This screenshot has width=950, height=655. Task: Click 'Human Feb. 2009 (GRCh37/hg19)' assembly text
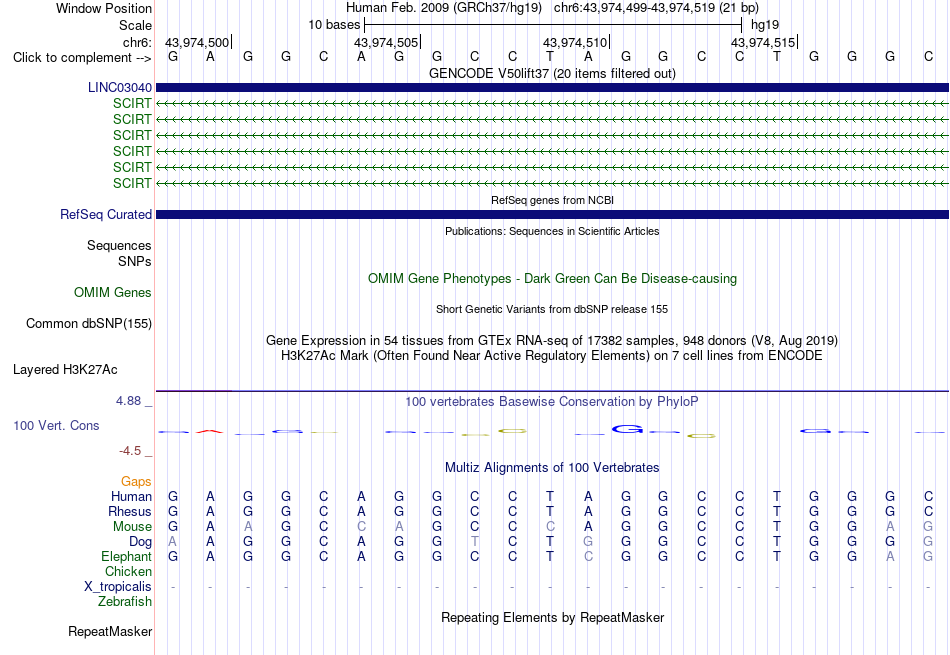pos(445,8)
